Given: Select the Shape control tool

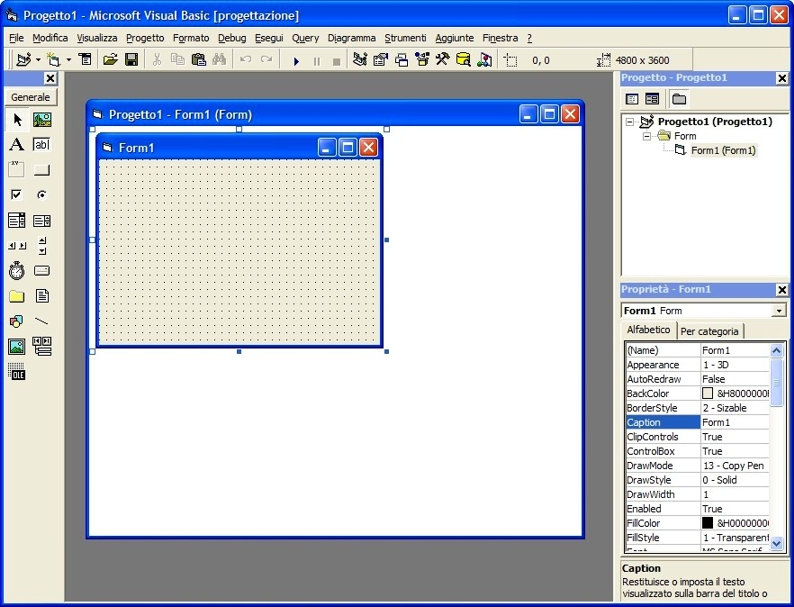Looking at the screenshot, I should 17,321.
